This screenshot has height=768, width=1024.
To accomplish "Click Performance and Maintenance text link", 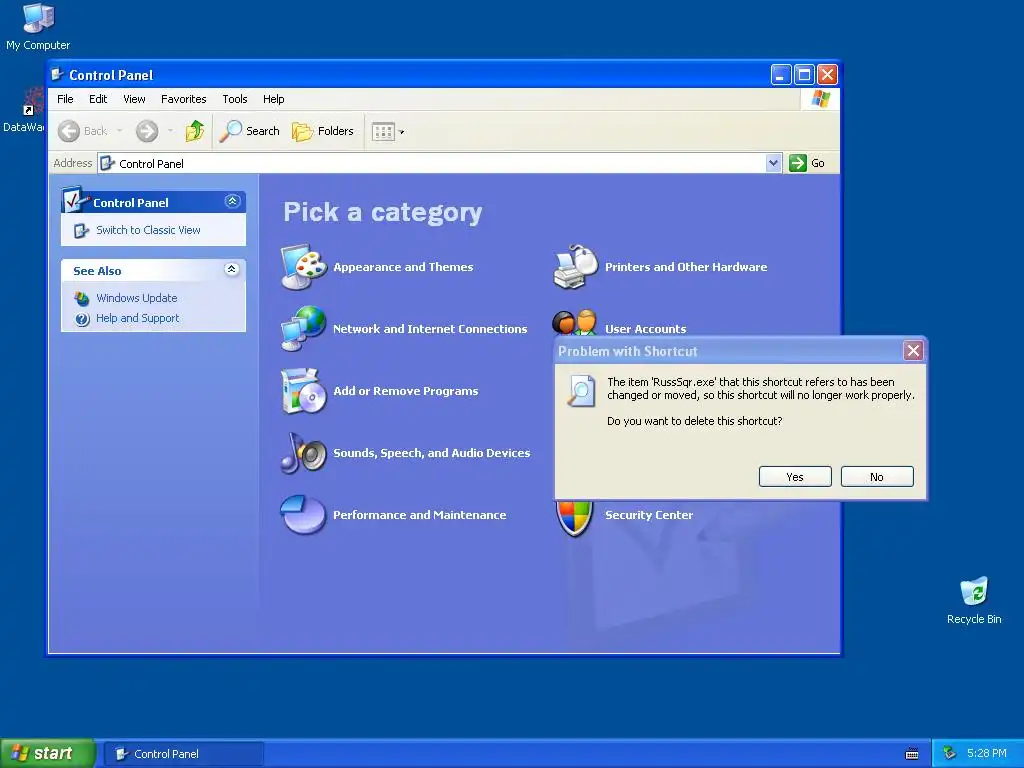I will pos(419,515).
